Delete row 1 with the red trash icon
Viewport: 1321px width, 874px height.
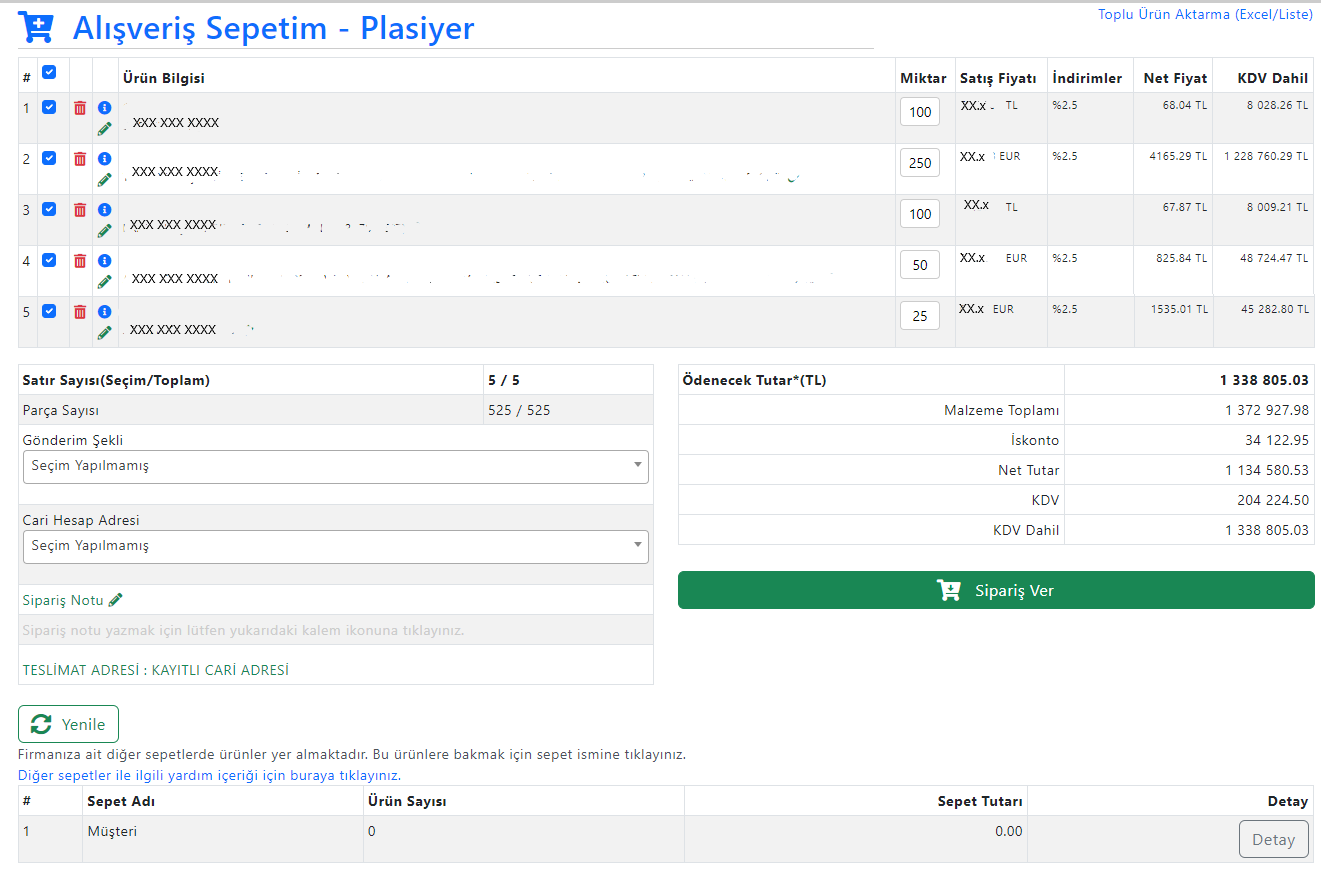80,108
